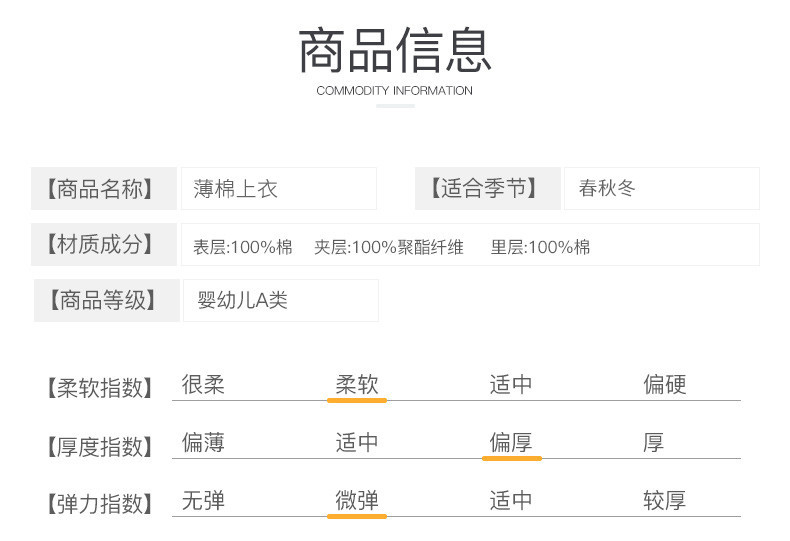This screenshot has width=790, height=541.
Task: Click the material composition field with 聚酯纤维
Action: (470, 246)
